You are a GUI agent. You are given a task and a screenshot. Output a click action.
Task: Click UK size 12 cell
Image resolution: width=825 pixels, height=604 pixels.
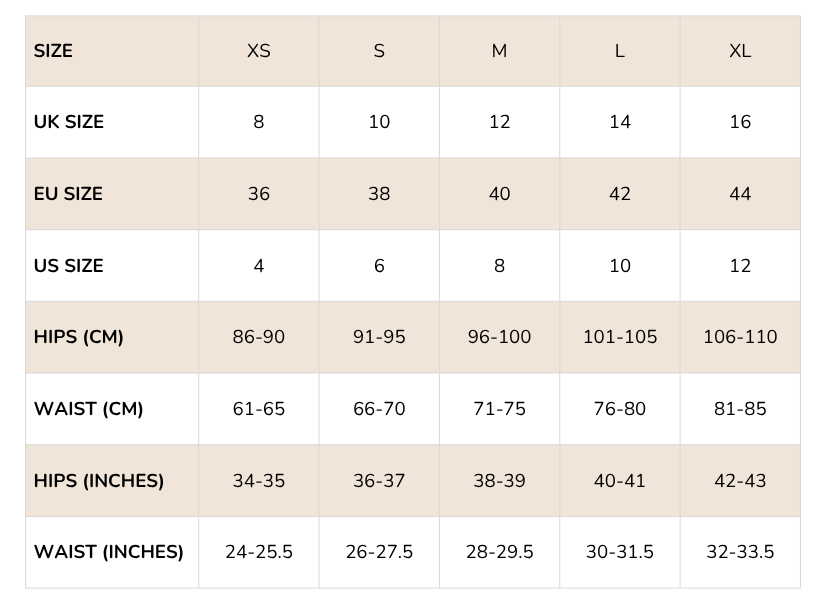(499, 122)
